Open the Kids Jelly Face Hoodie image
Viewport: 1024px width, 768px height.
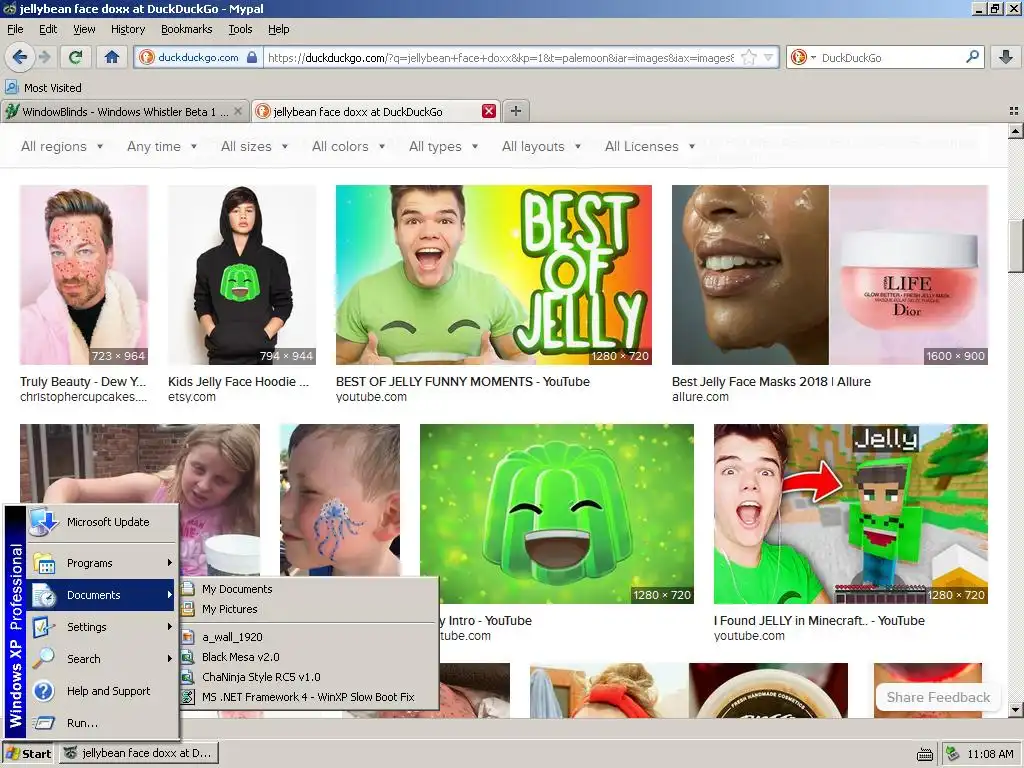click(242, 275)
